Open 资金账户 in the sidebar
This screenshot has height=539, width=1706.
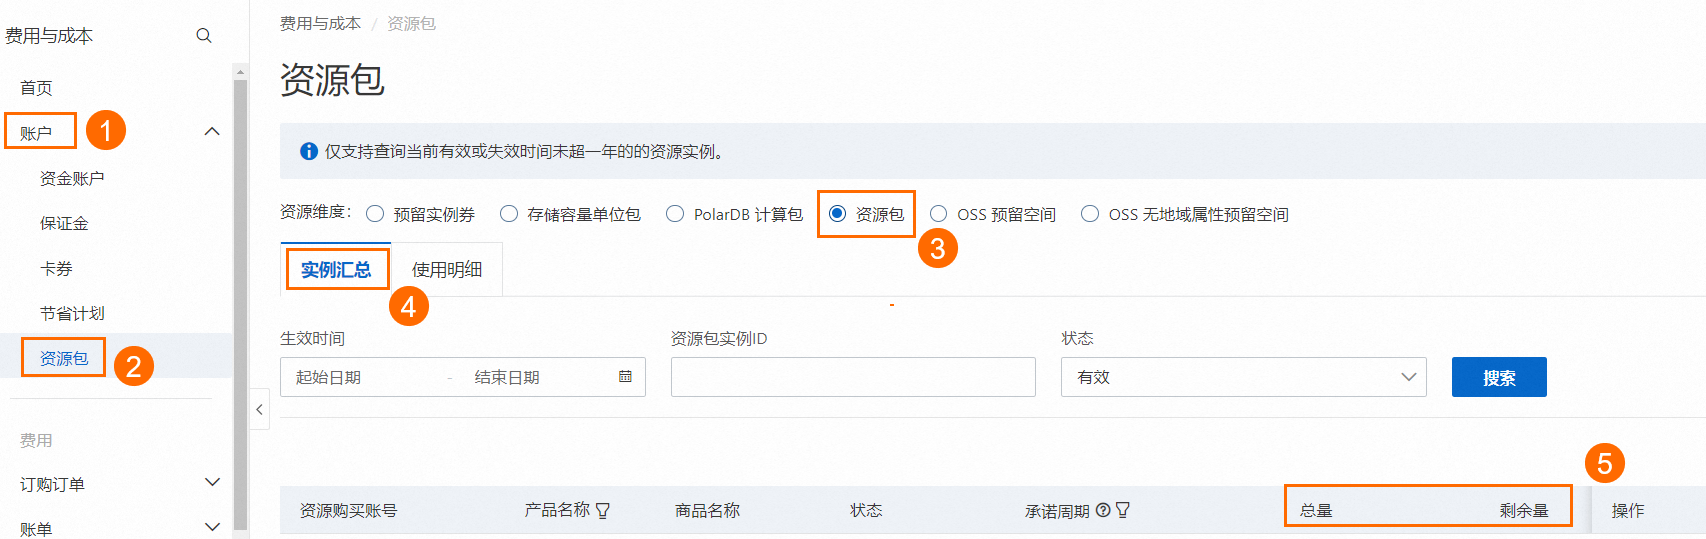(x=72, y=178)
